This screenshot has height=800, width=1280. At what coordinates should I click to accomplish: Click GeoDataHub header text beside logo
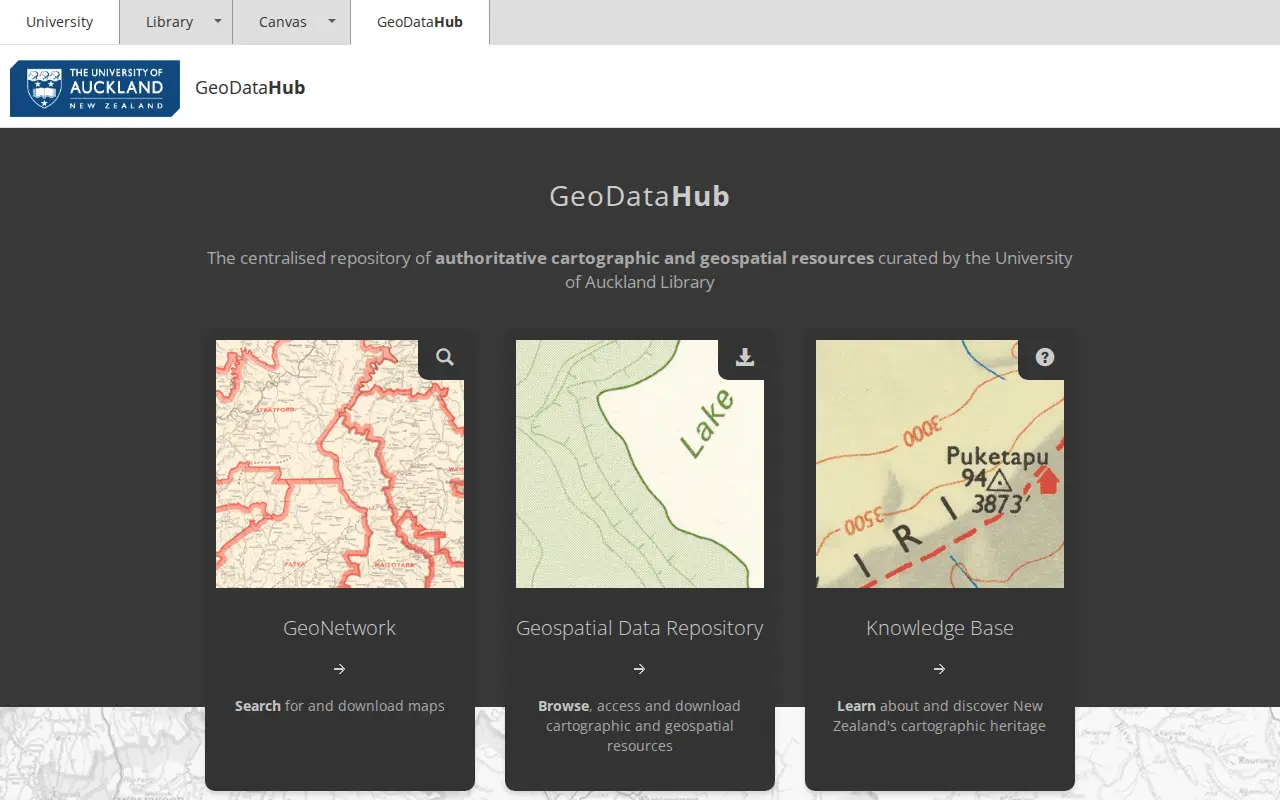250,88
